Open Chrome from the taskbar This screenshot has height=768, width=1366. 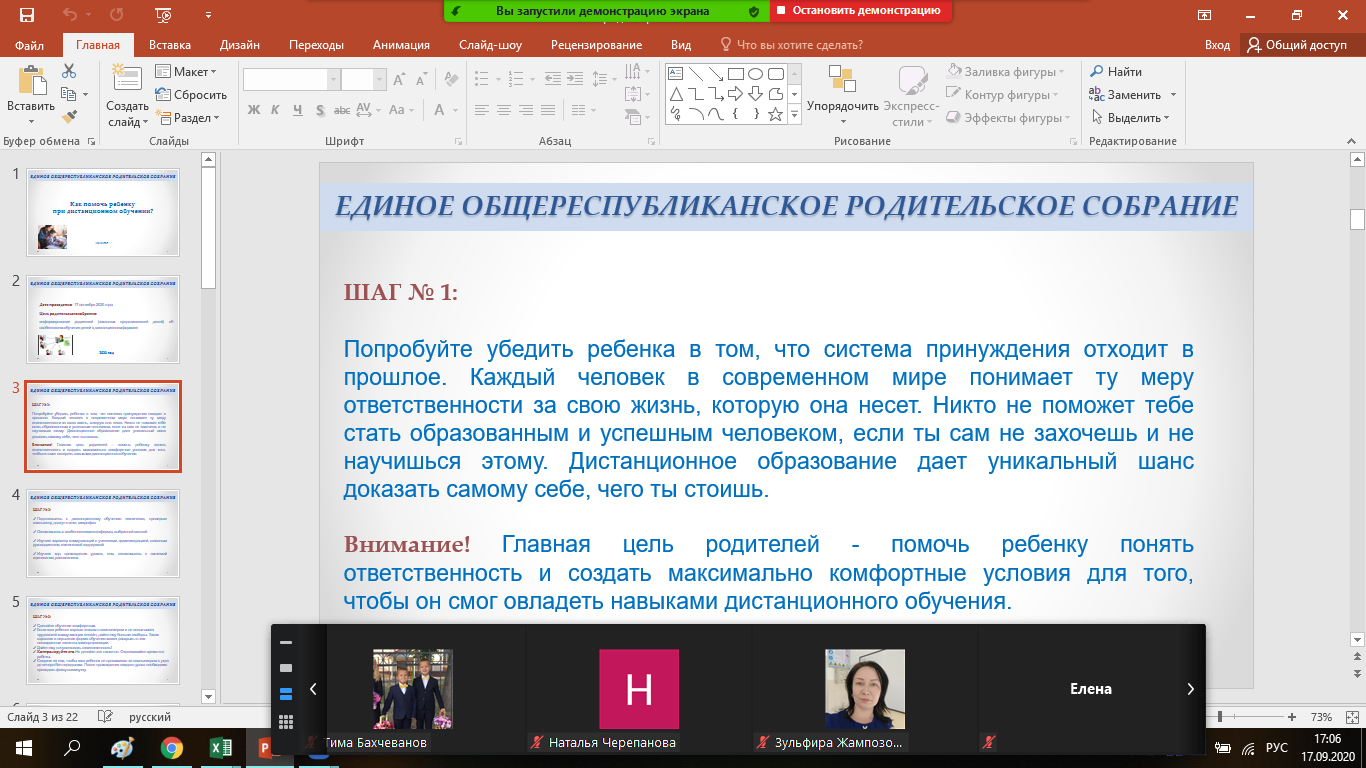point(172,748)
